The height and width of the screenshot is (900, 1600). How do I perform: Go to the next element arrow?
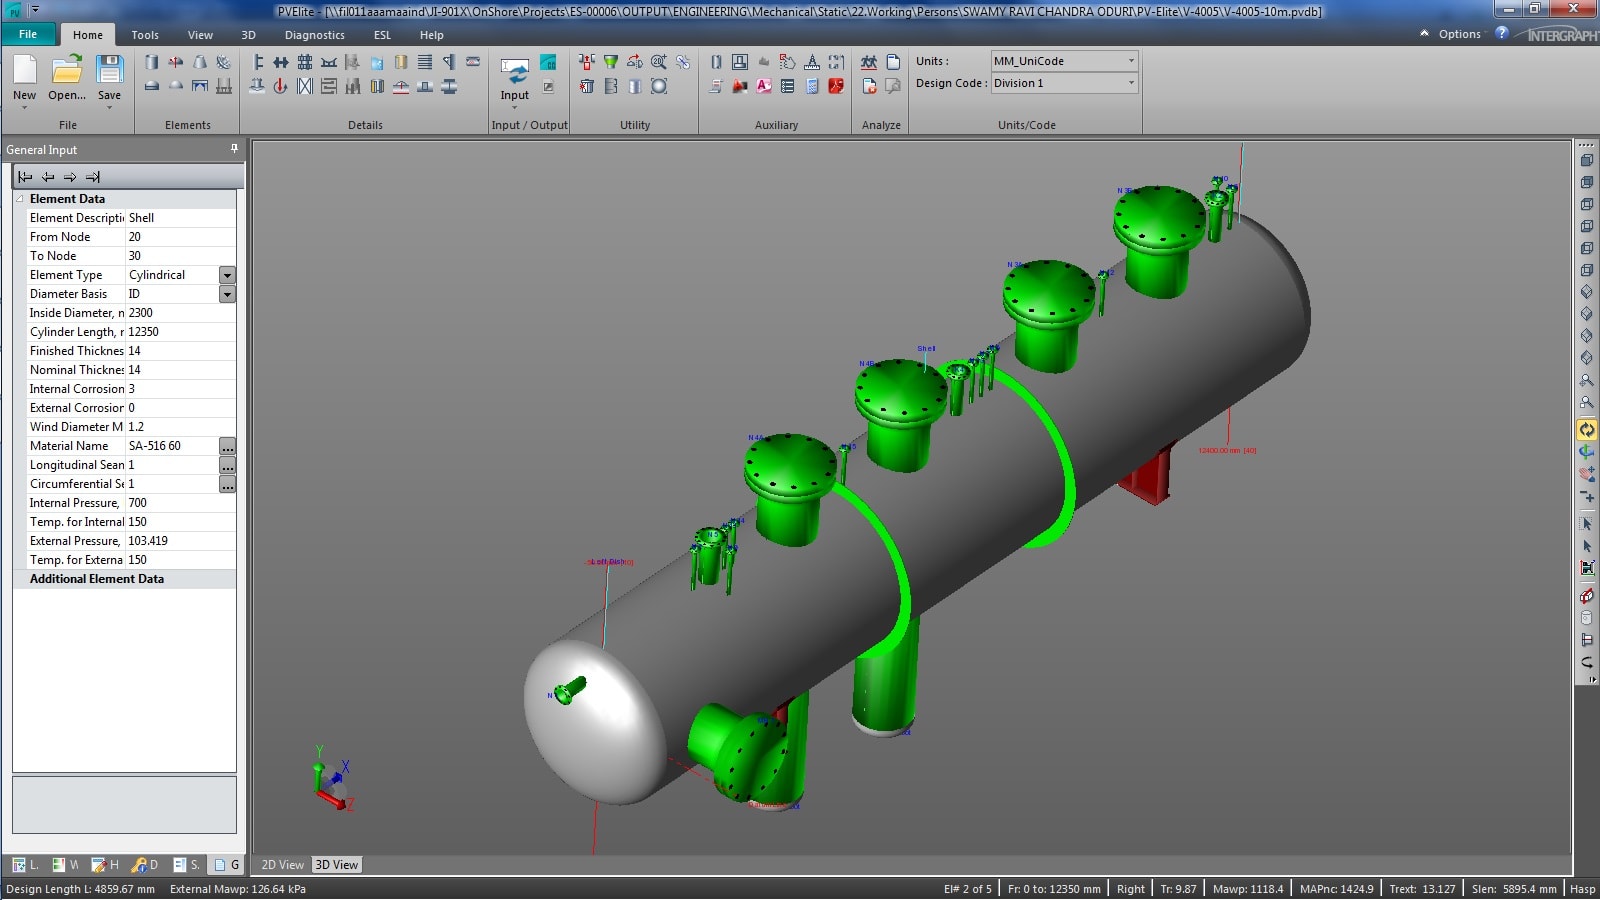point(70,177)
